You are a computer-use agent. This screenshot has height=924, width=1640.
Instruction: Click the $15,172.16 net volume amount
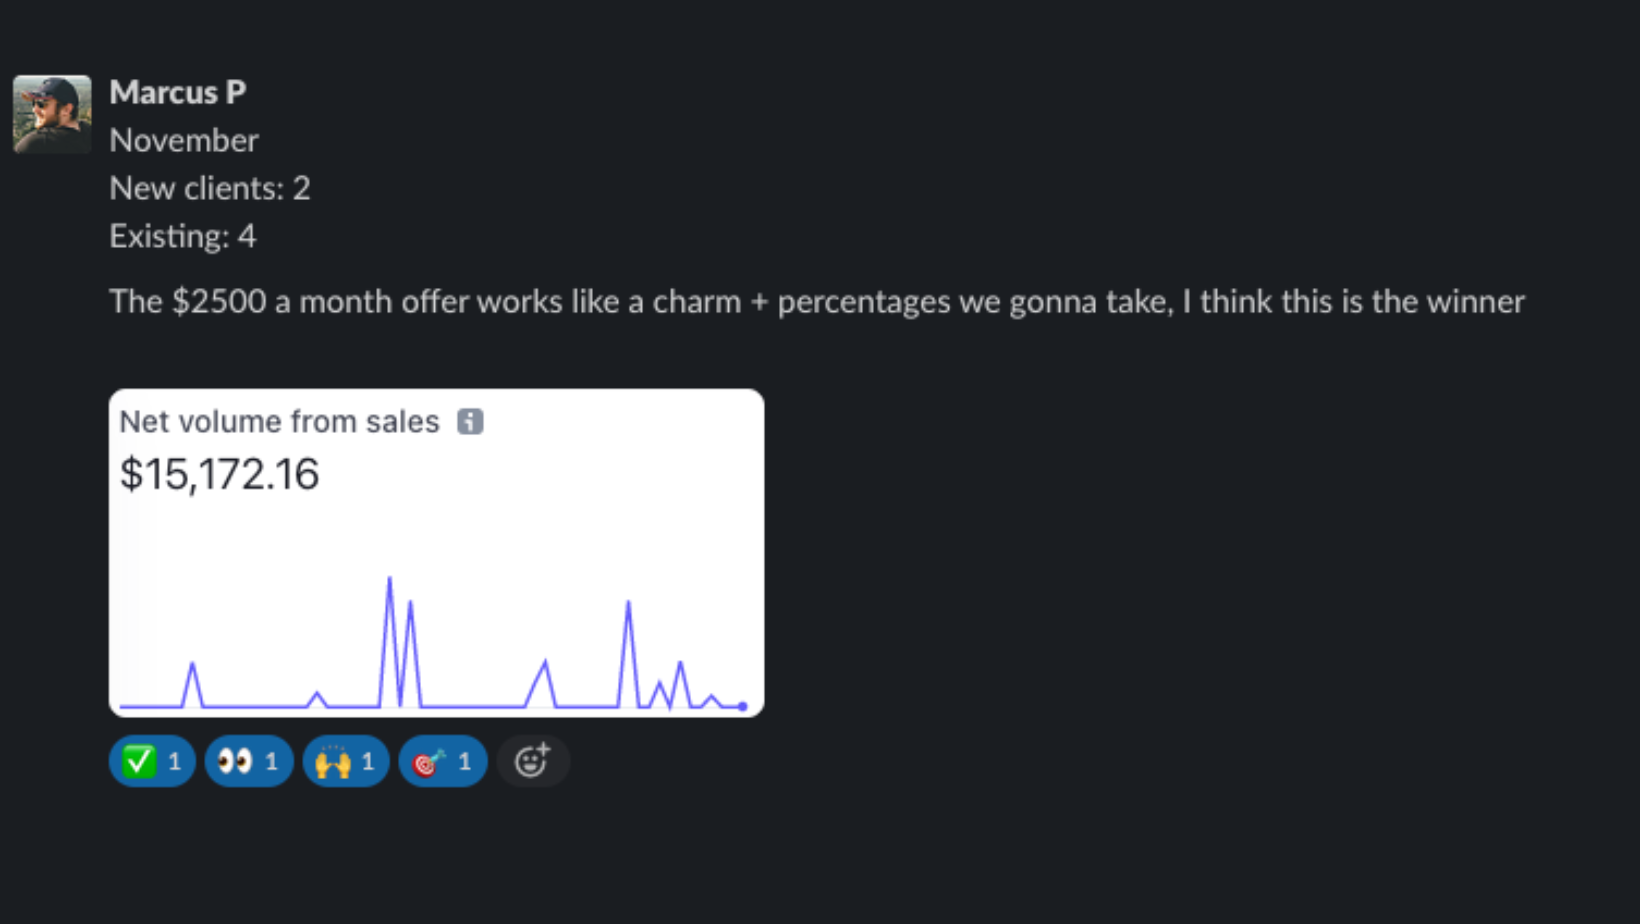(x=219, y=474)
